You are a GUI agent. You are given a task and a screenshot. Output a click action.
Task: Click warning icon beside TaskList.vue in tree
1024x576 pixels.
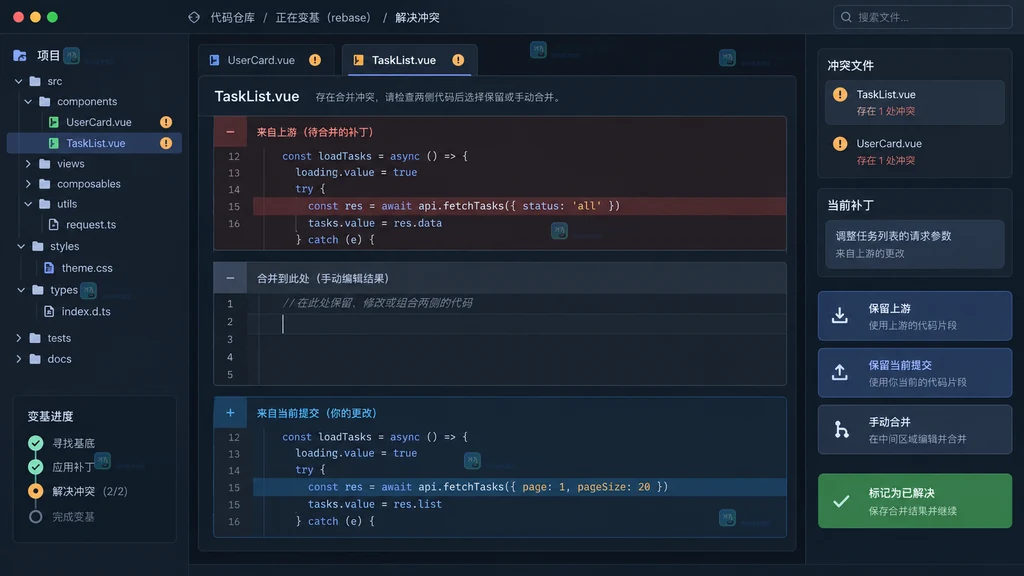[166, 143]
